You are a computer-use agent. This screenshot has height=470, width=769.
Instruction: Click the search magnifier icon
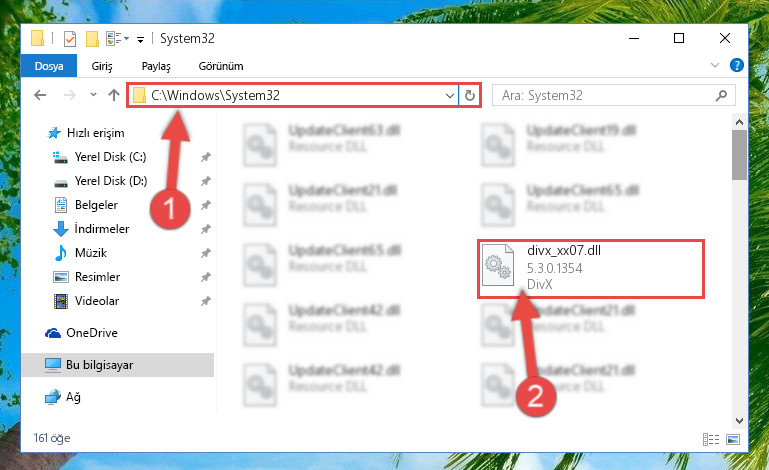coord(721,95)
